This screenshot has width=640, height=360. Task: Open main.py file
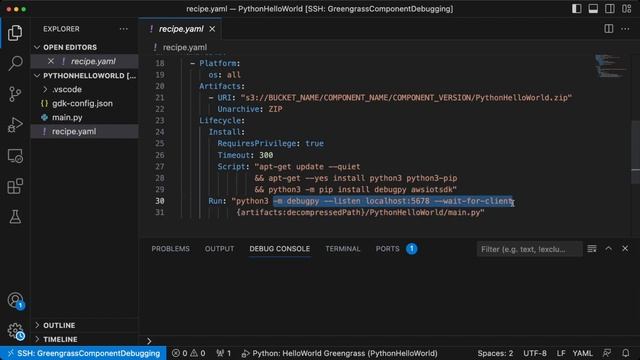tap(84, 118)
